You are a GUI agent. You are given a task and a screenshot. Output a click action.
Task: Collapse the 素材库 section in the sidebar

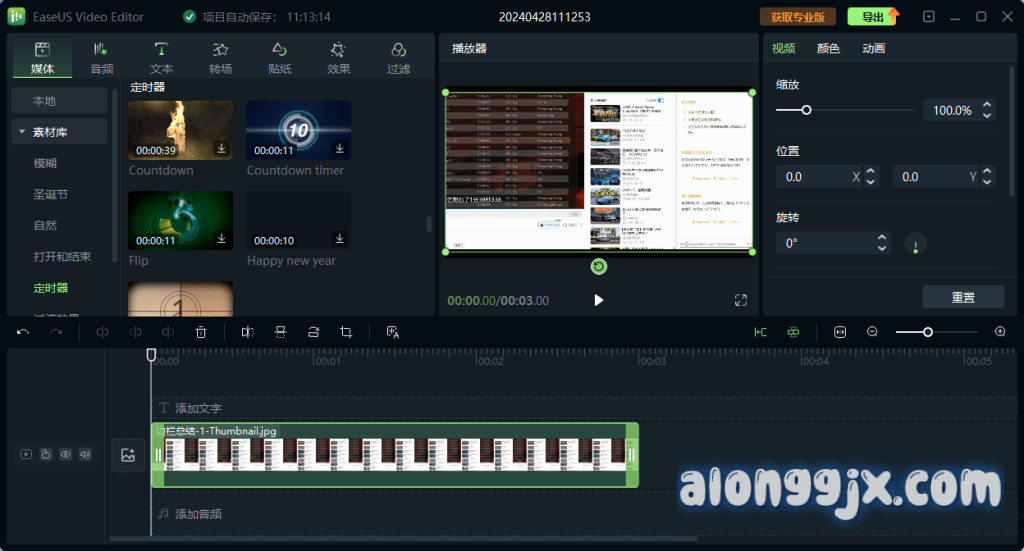point(21,132)
